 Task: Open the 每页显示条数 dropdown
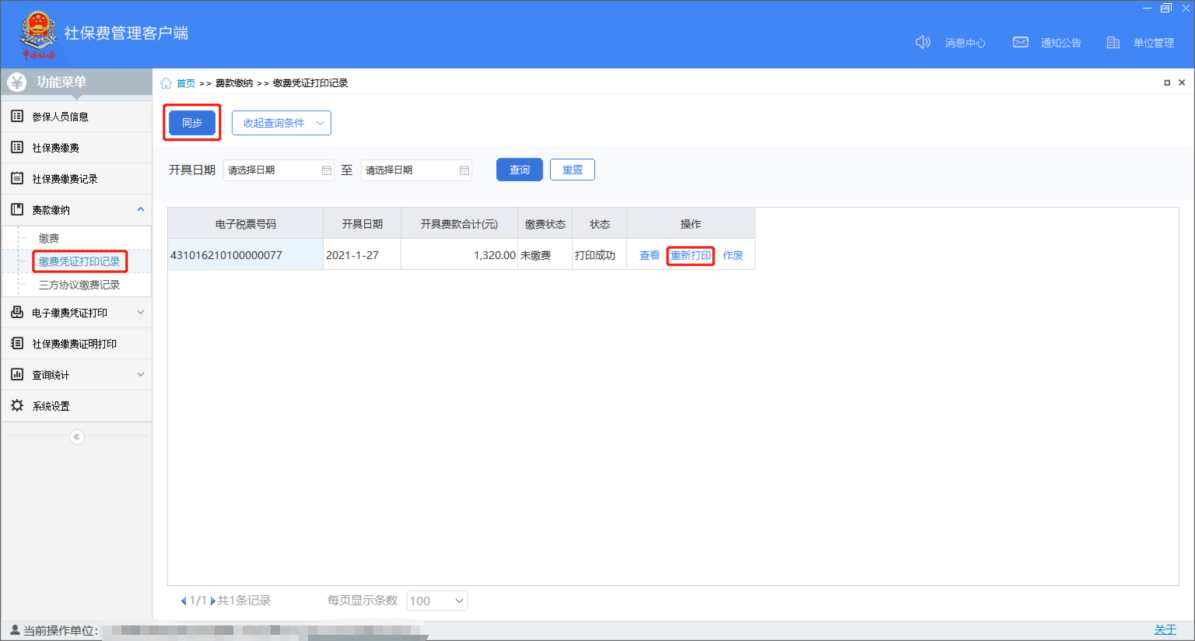pyautogui.click(x=437, y=601)
